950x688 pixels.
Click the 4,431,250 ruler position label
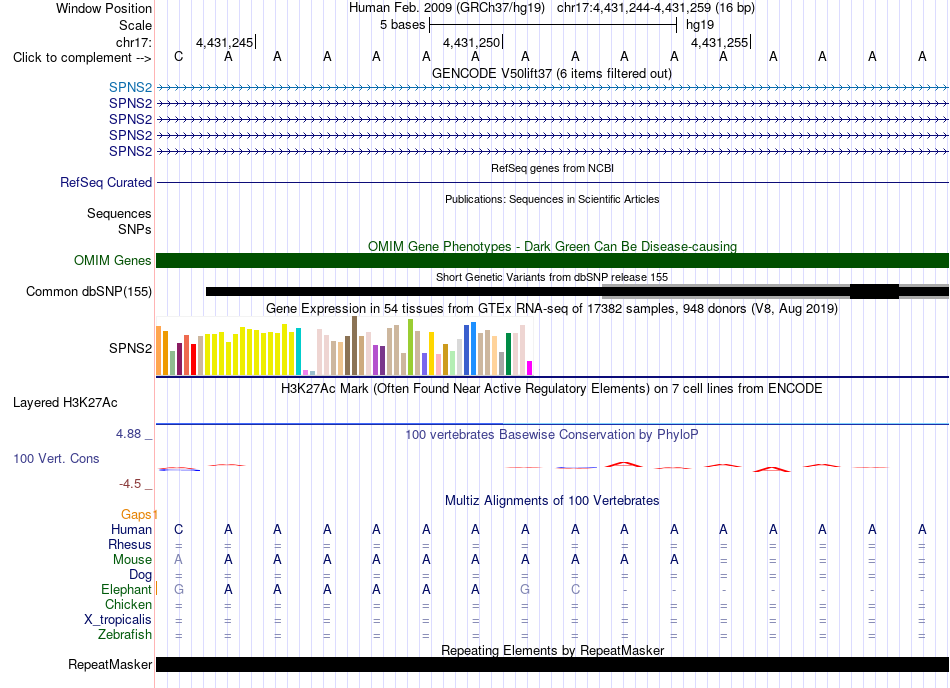click(x=471, y=42)
